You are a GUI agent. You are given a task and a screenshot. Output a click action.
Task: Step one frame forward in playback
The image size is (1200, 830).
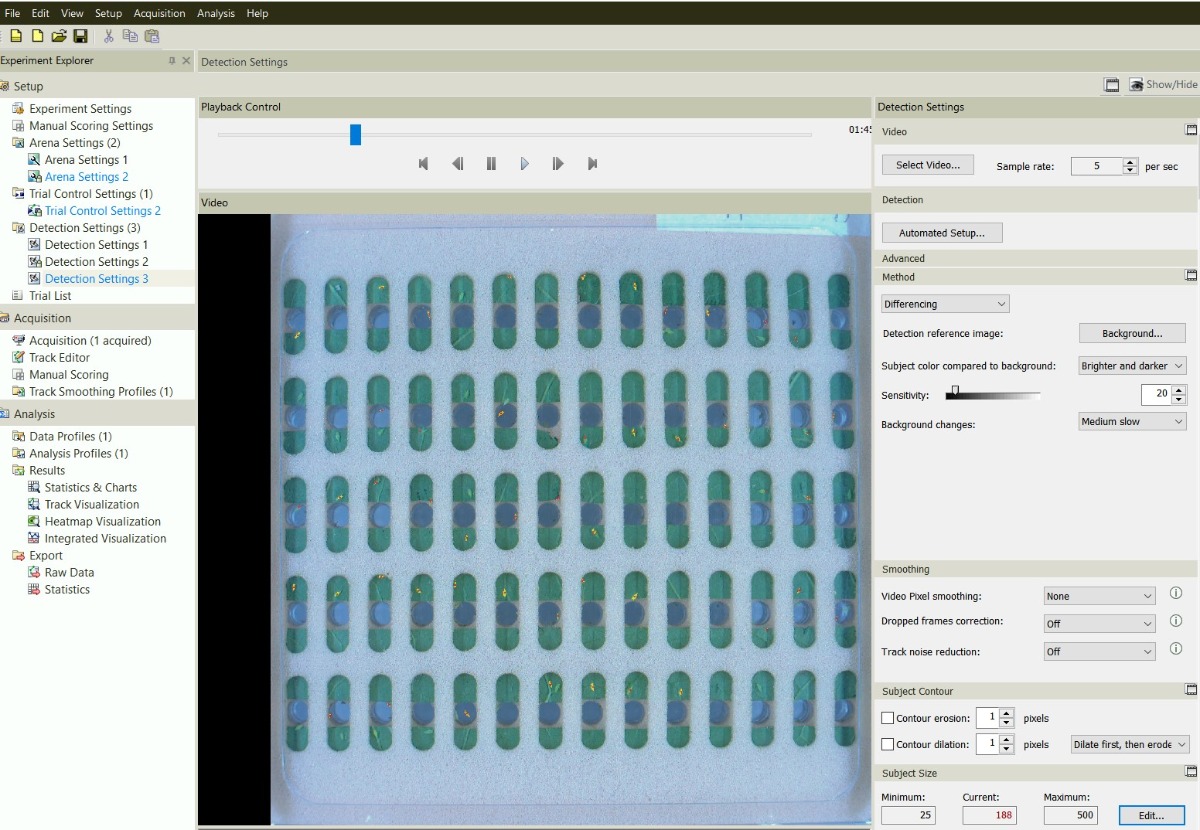coord(558,164)
